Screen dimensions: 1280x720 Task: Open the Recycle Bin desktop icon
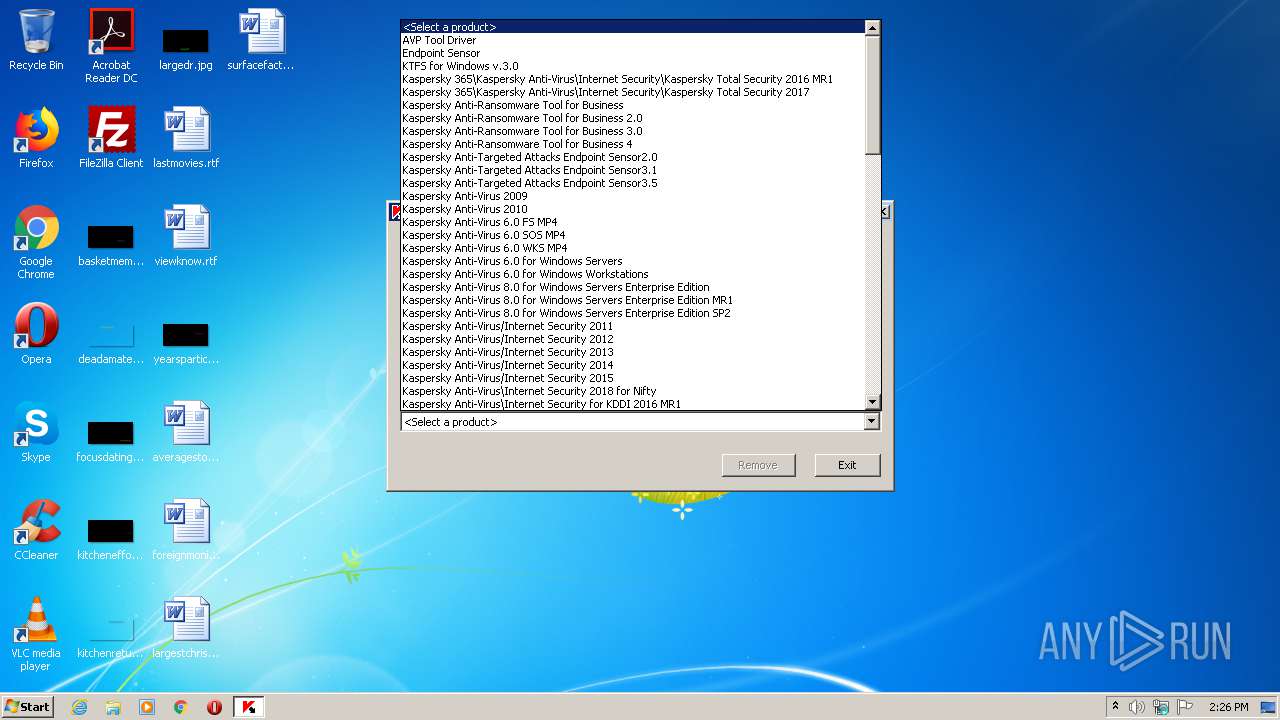tap(36, 40)
